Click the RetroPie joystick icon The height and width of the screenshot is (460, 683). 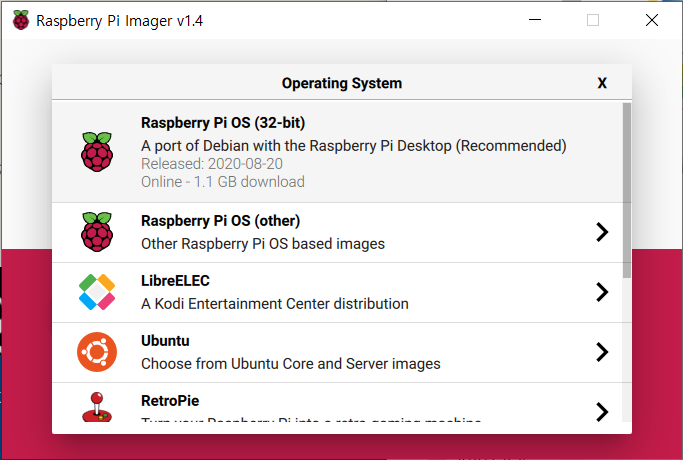coord(97,407)
